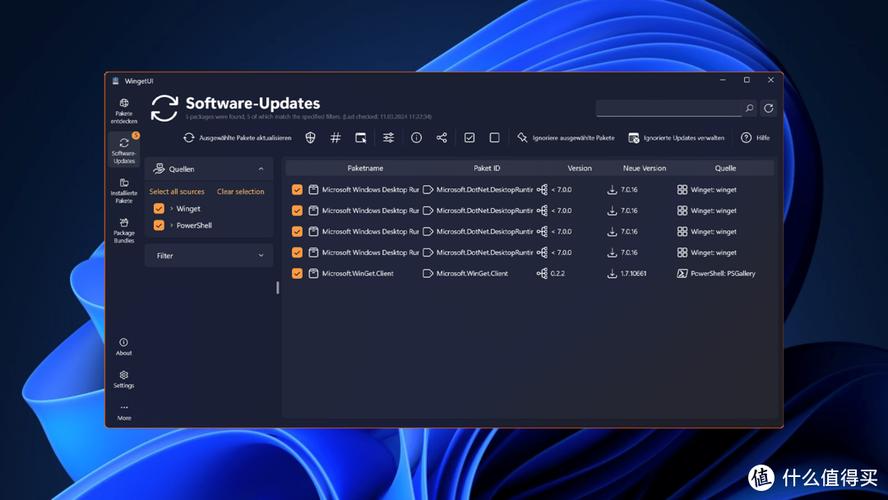
Task: Uncheck the PowerShell source checkbox
Action: (x=159, y=225)
